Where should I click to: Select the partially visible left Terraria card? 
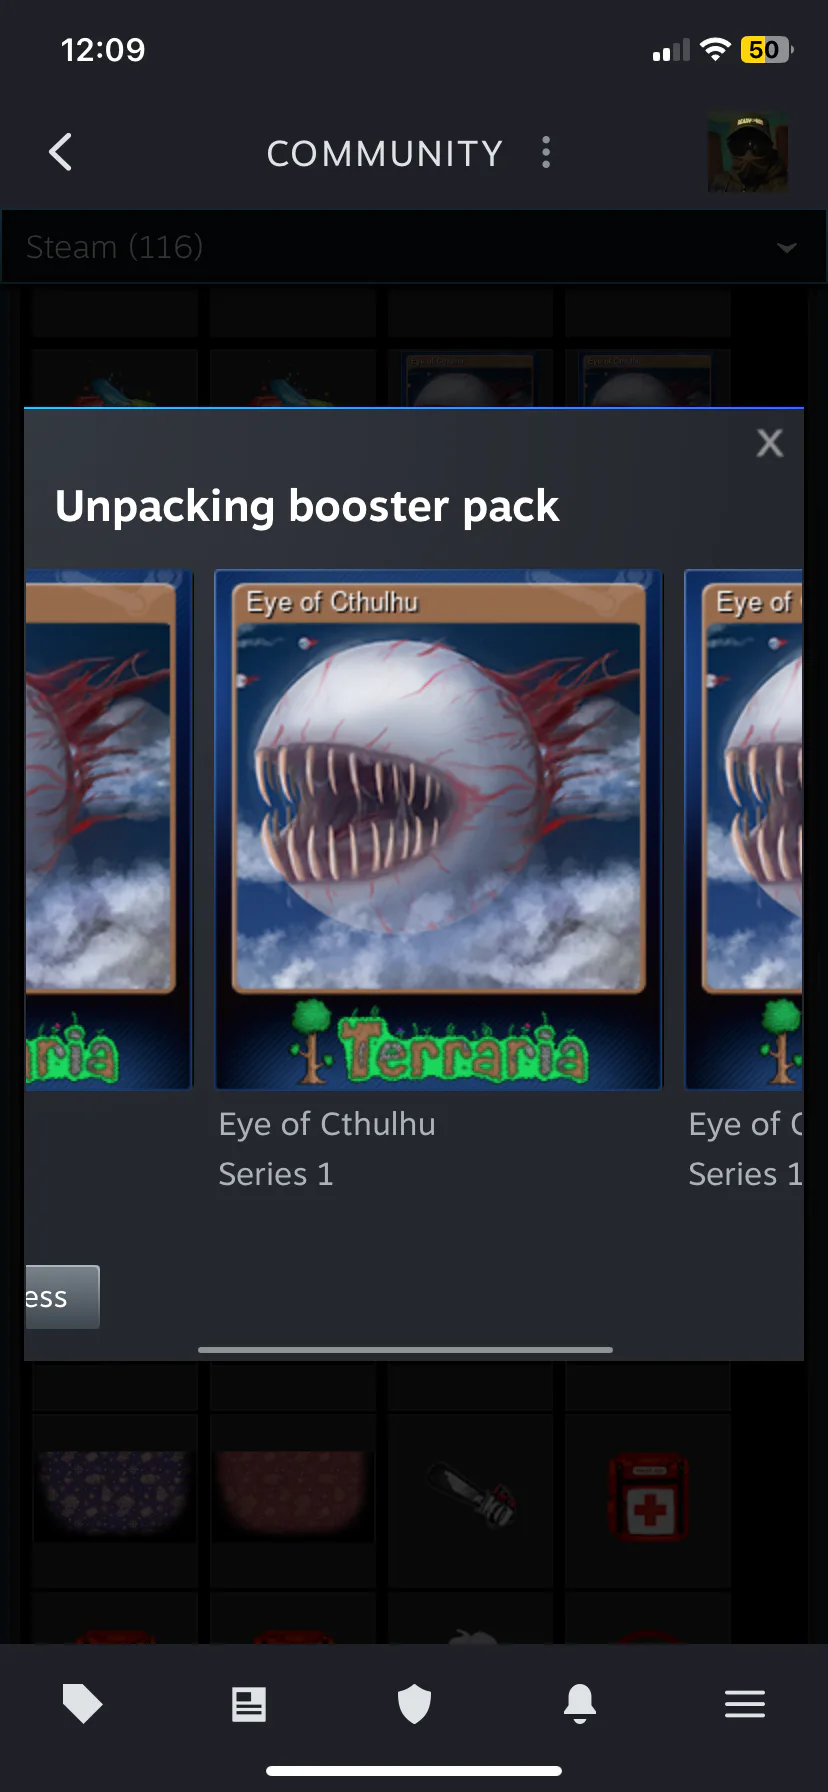[x=108, y=829]
